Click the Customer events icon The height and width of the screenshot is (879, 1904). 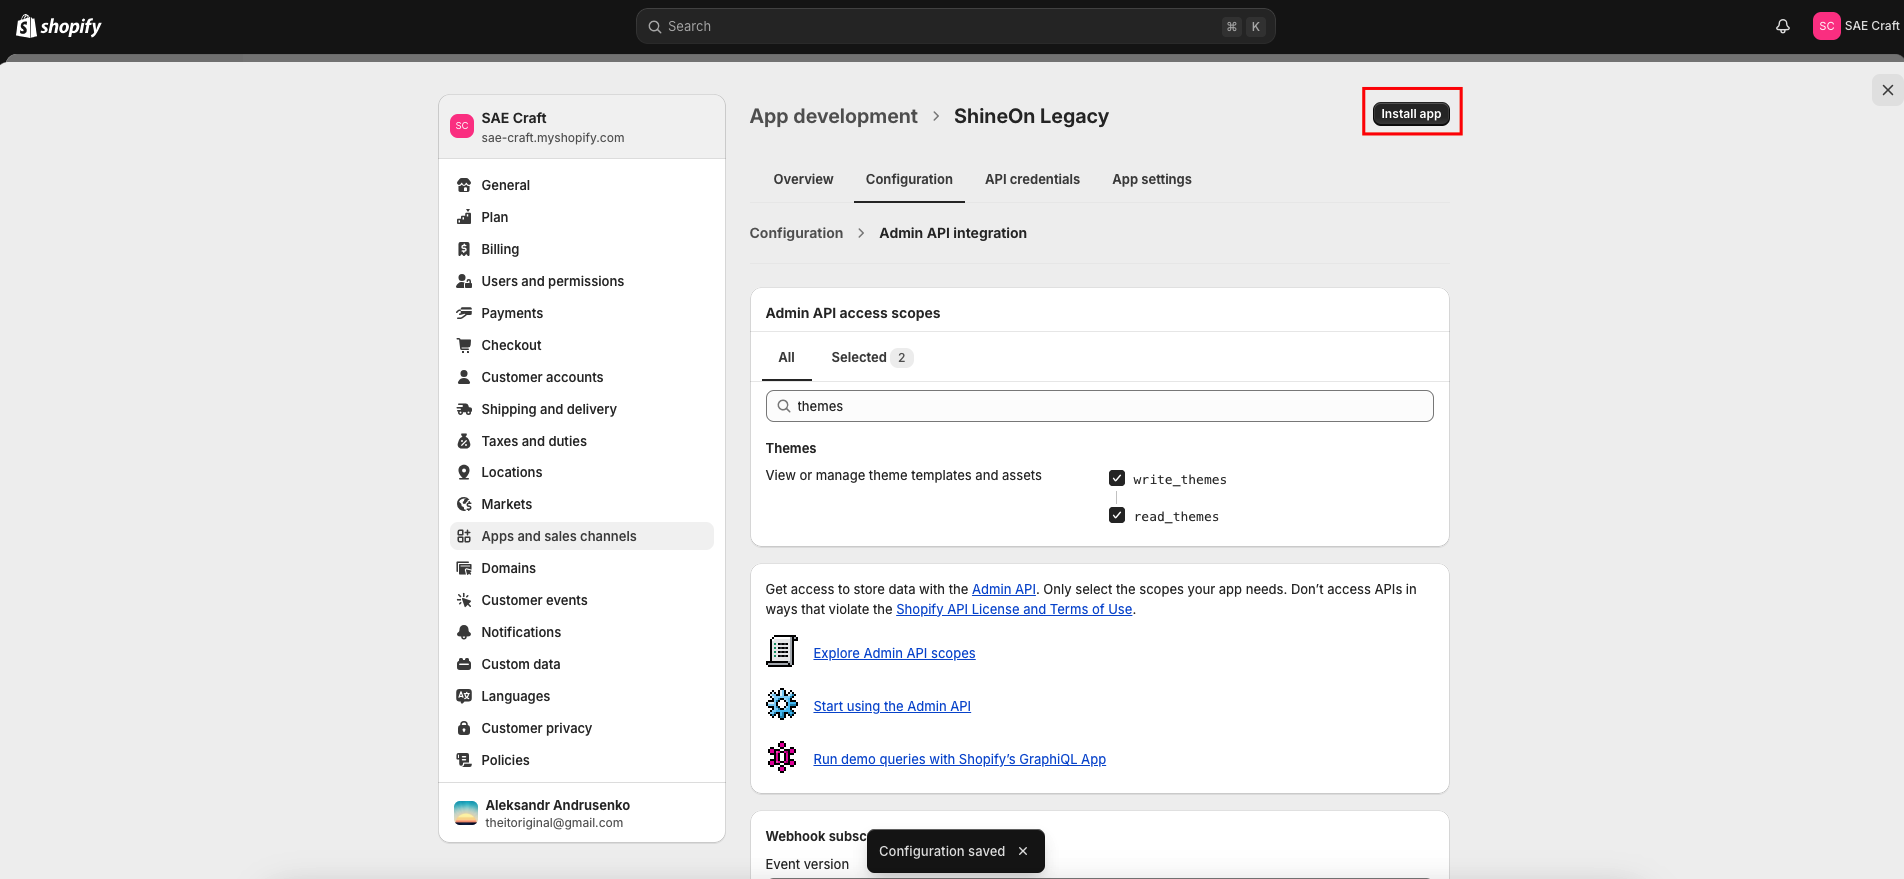464,600
